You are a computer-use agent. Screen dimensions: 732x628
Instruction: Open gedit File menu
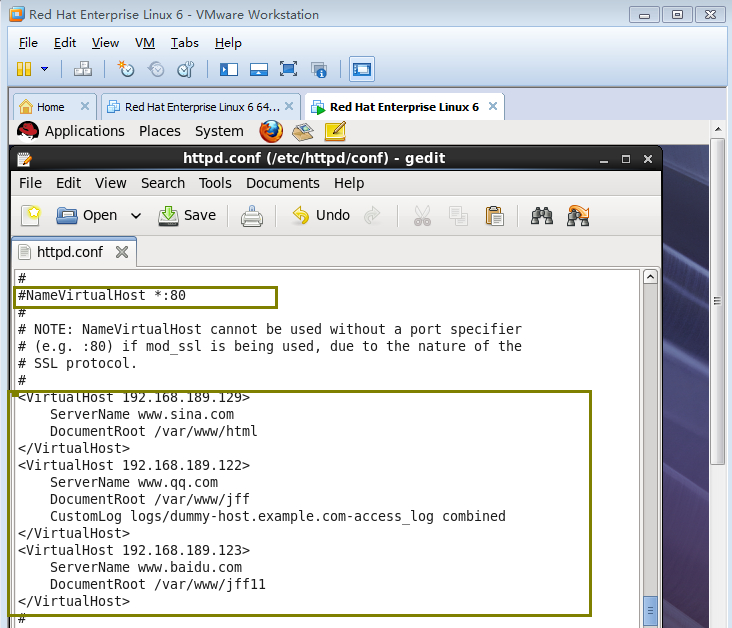coord(30,183)
